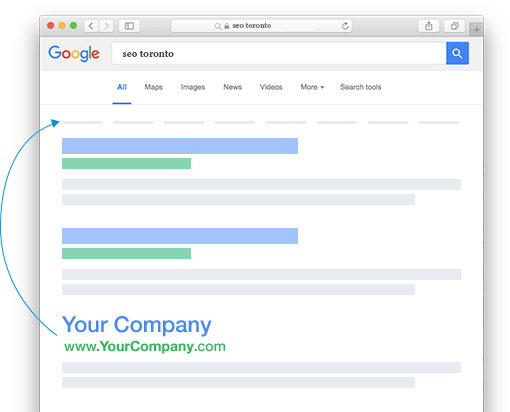Show all tabs overview icon

pyautogui.click(x=454, y=26)
